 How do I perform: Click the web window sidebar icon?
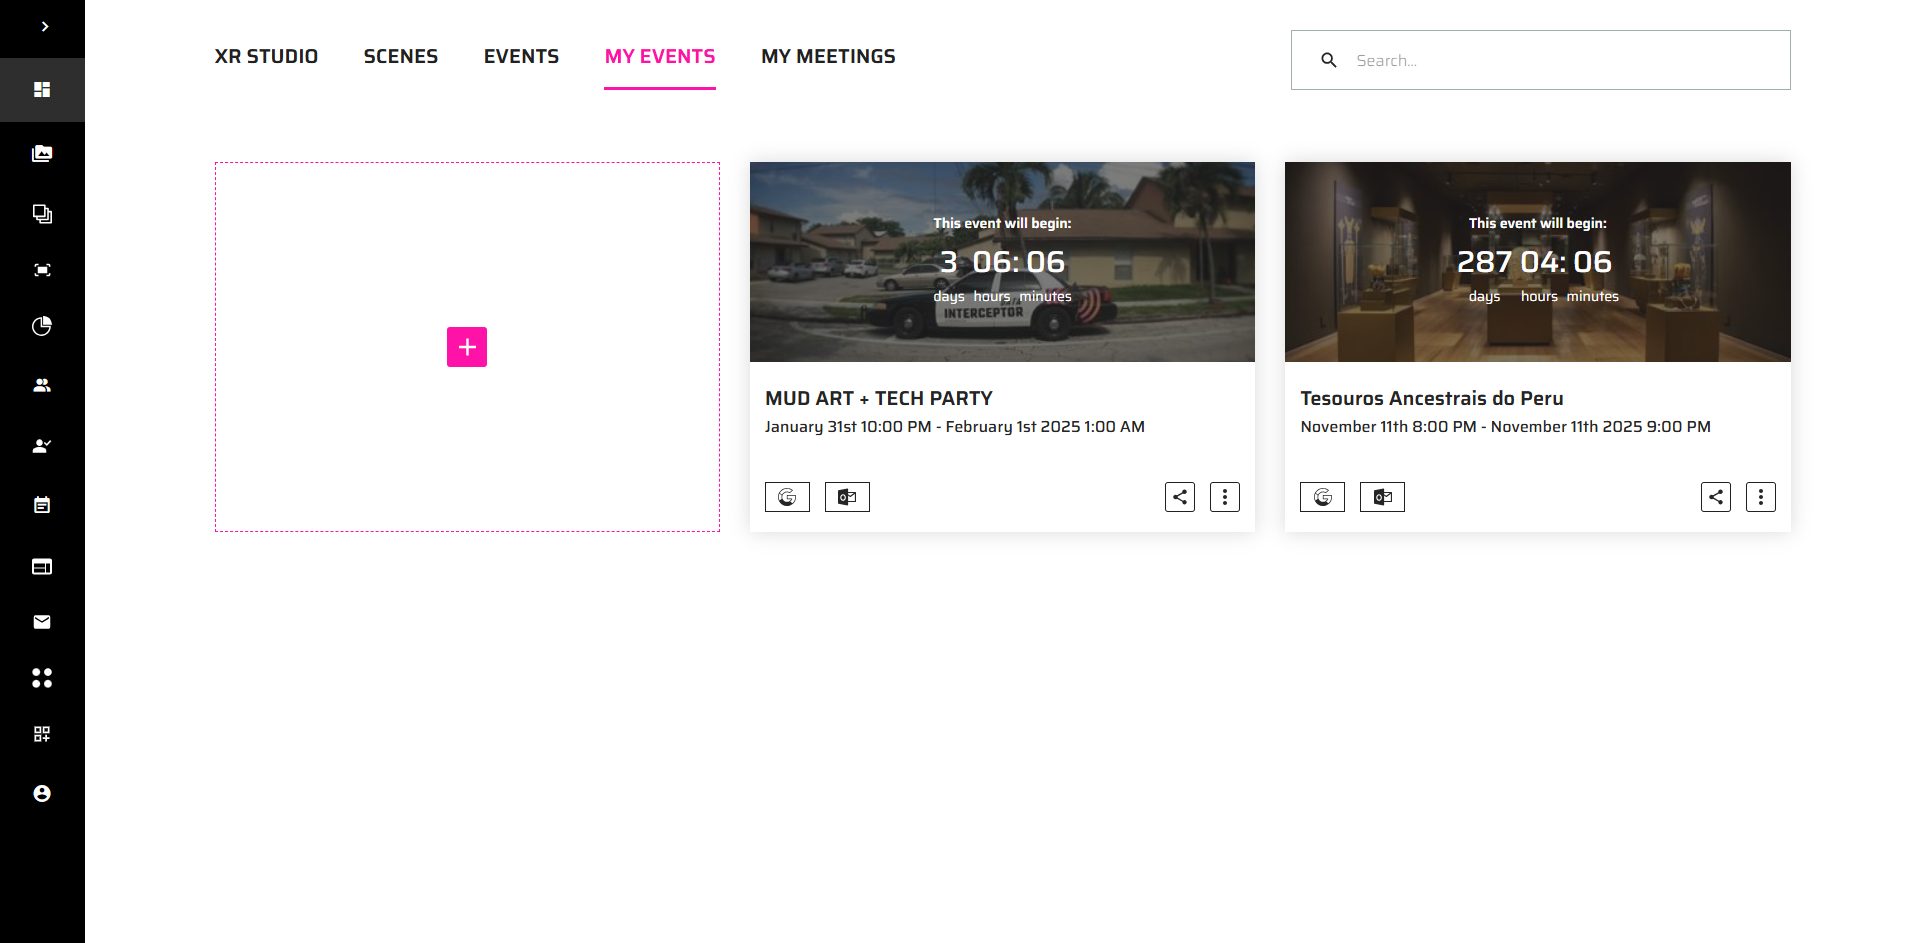coord(42,567)
